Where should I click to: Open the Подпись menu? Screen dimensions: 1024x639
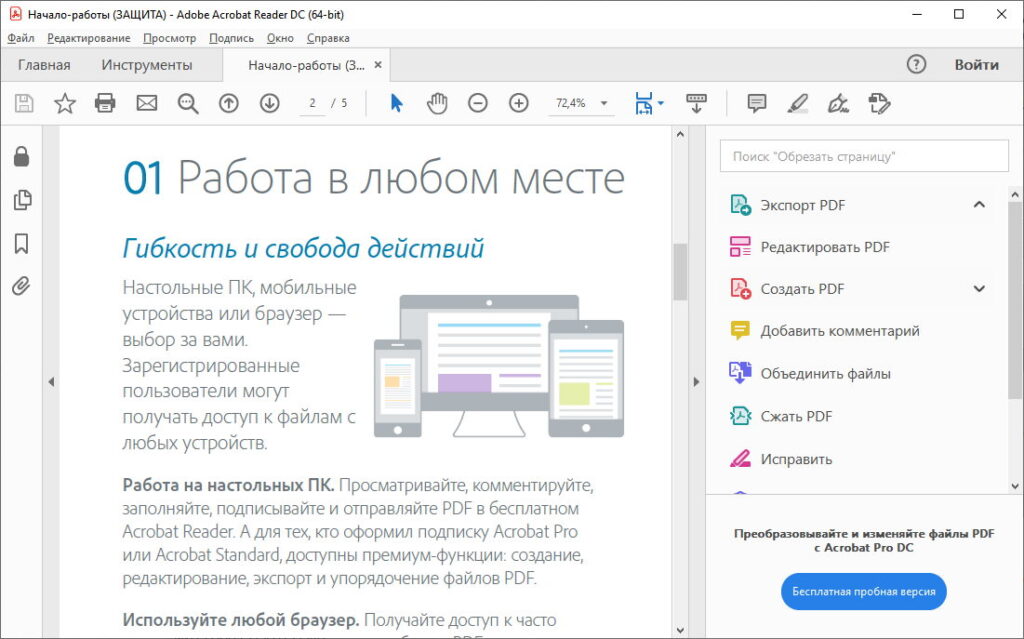231,38
